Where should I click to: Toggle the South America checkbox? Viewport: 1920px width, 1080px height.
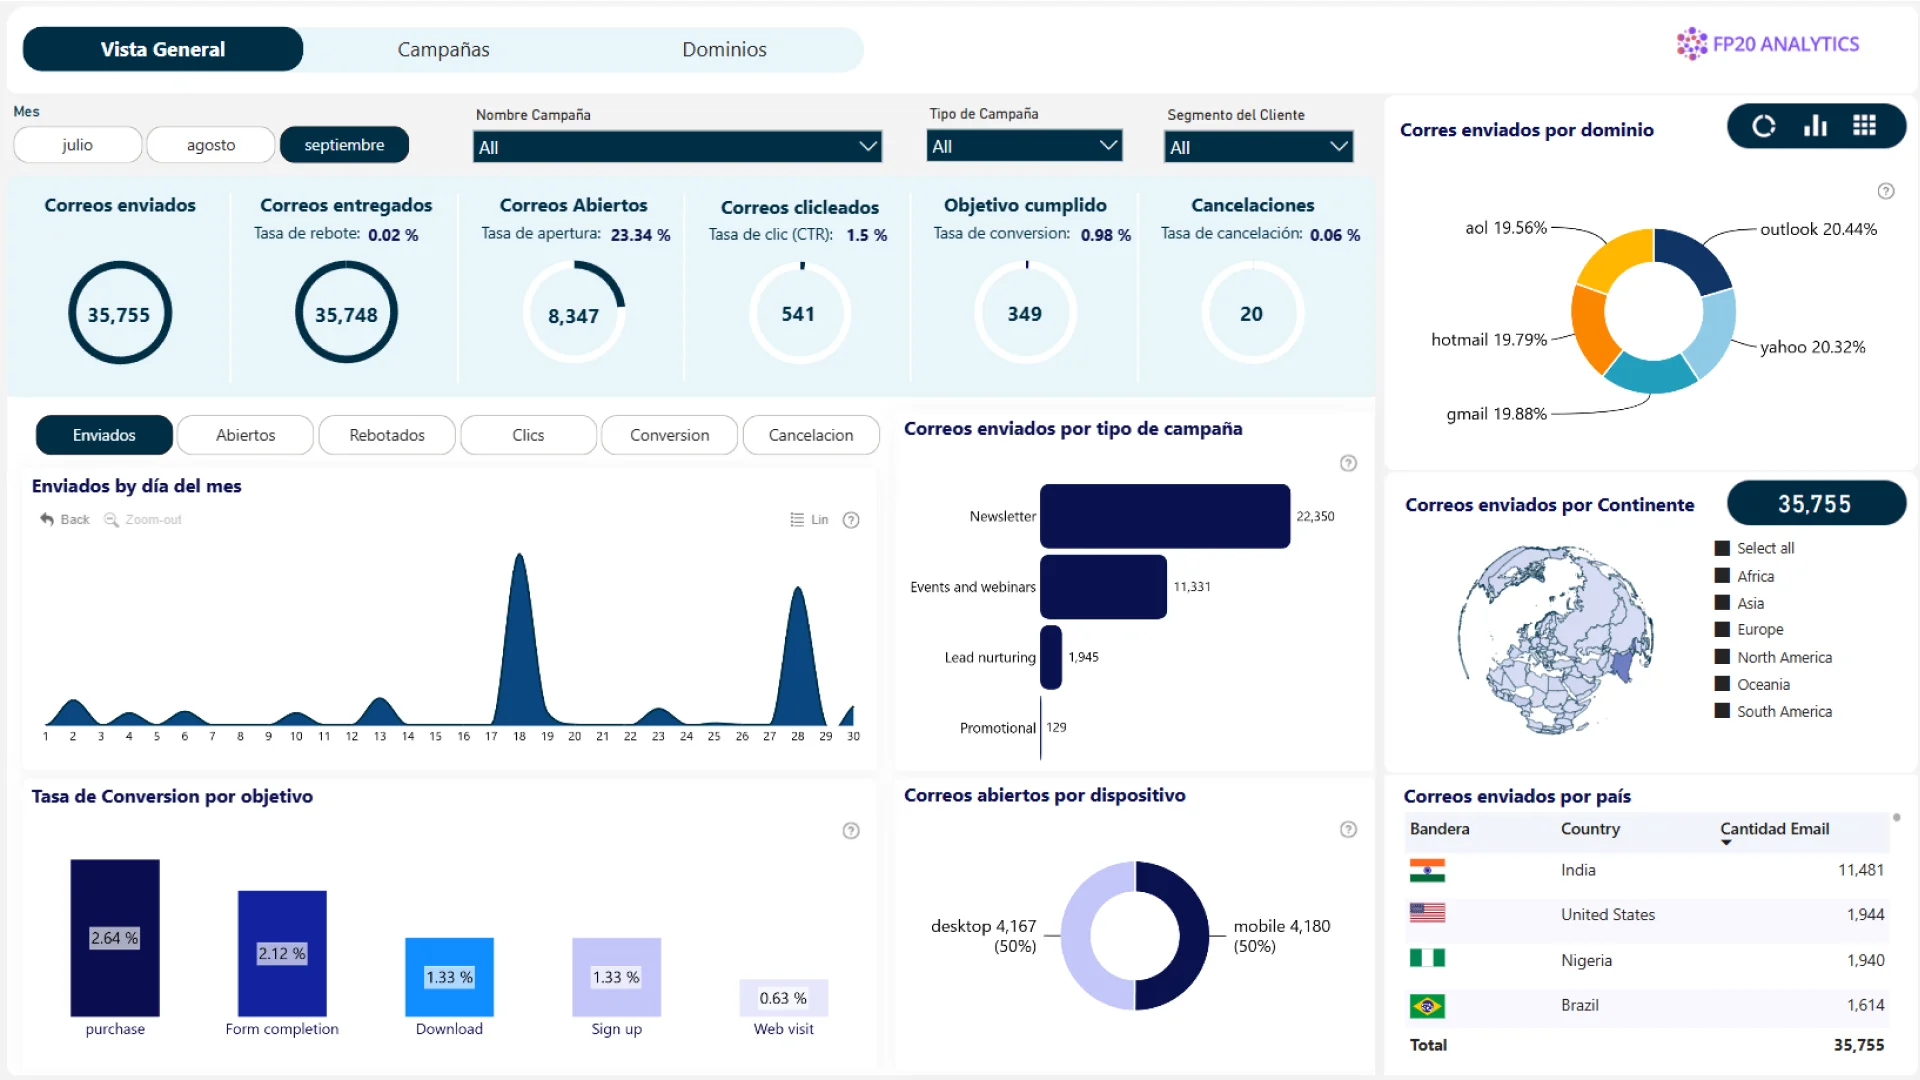click(x=1722, y=711)
